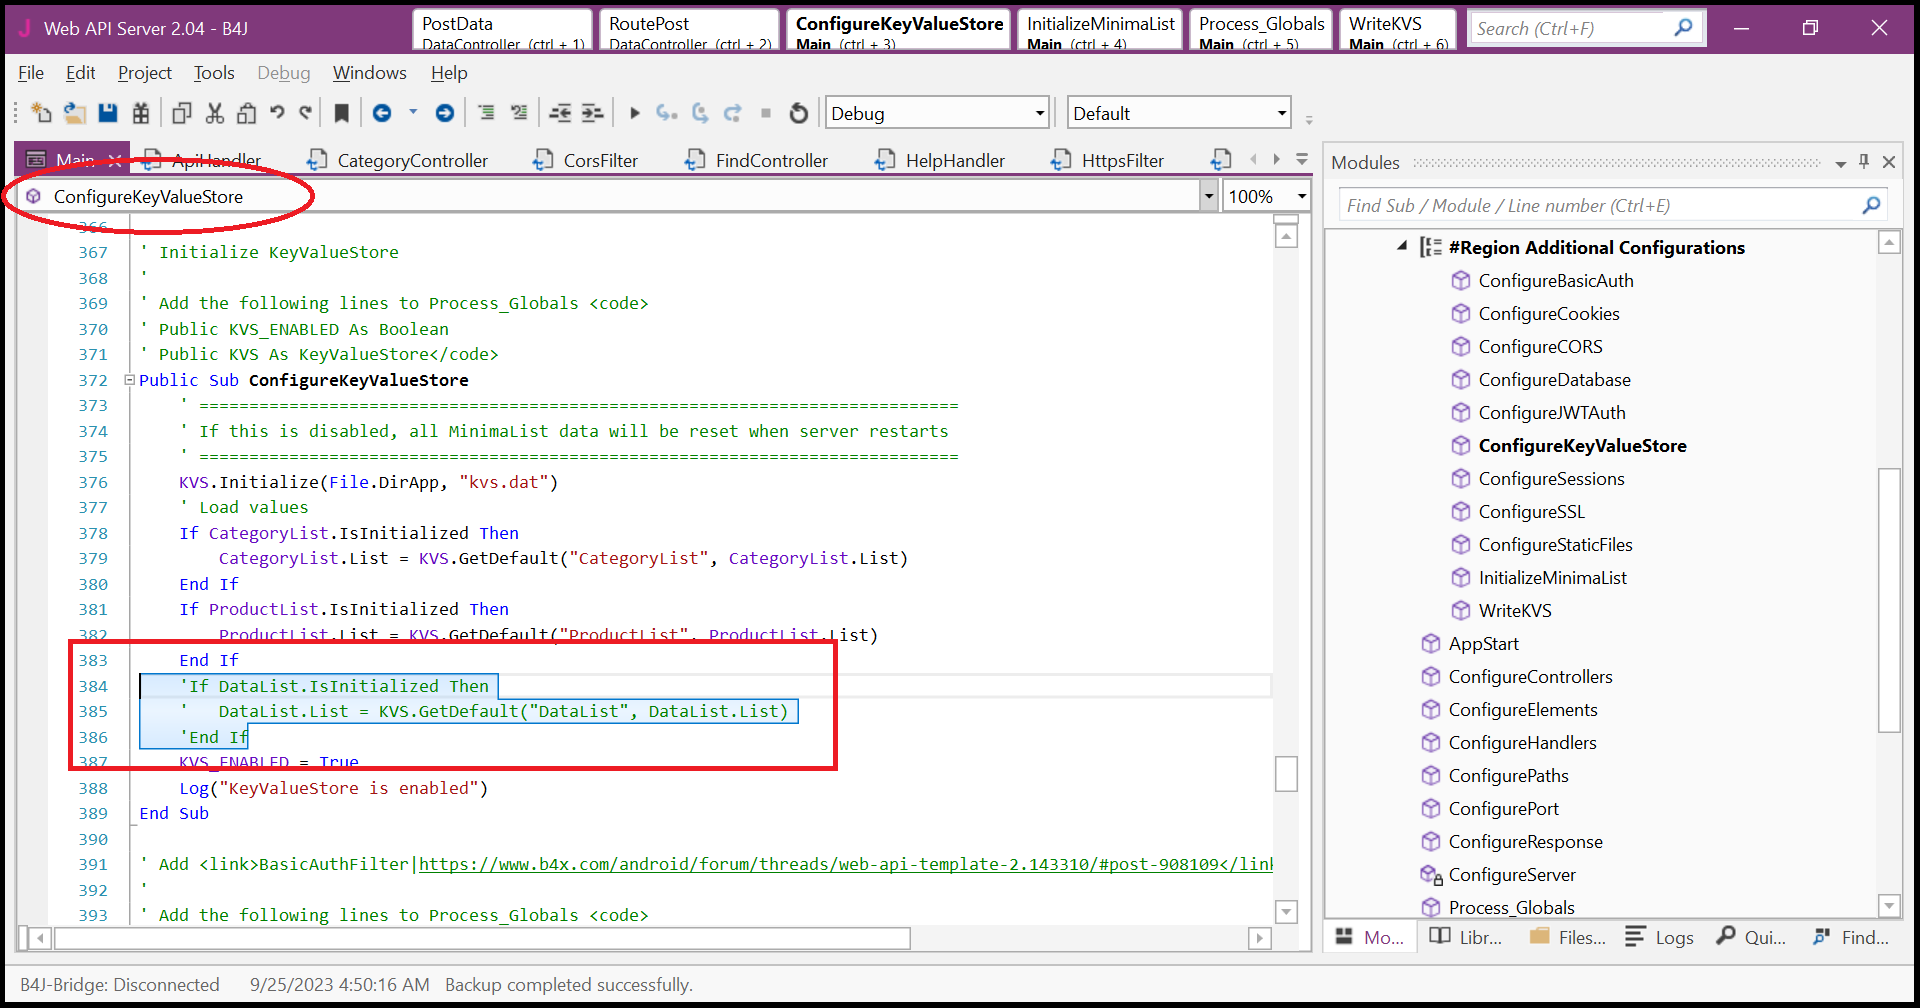Click the Navigate Backward arrow icon
The image size is (1920, 1008).
click(382, 114)
